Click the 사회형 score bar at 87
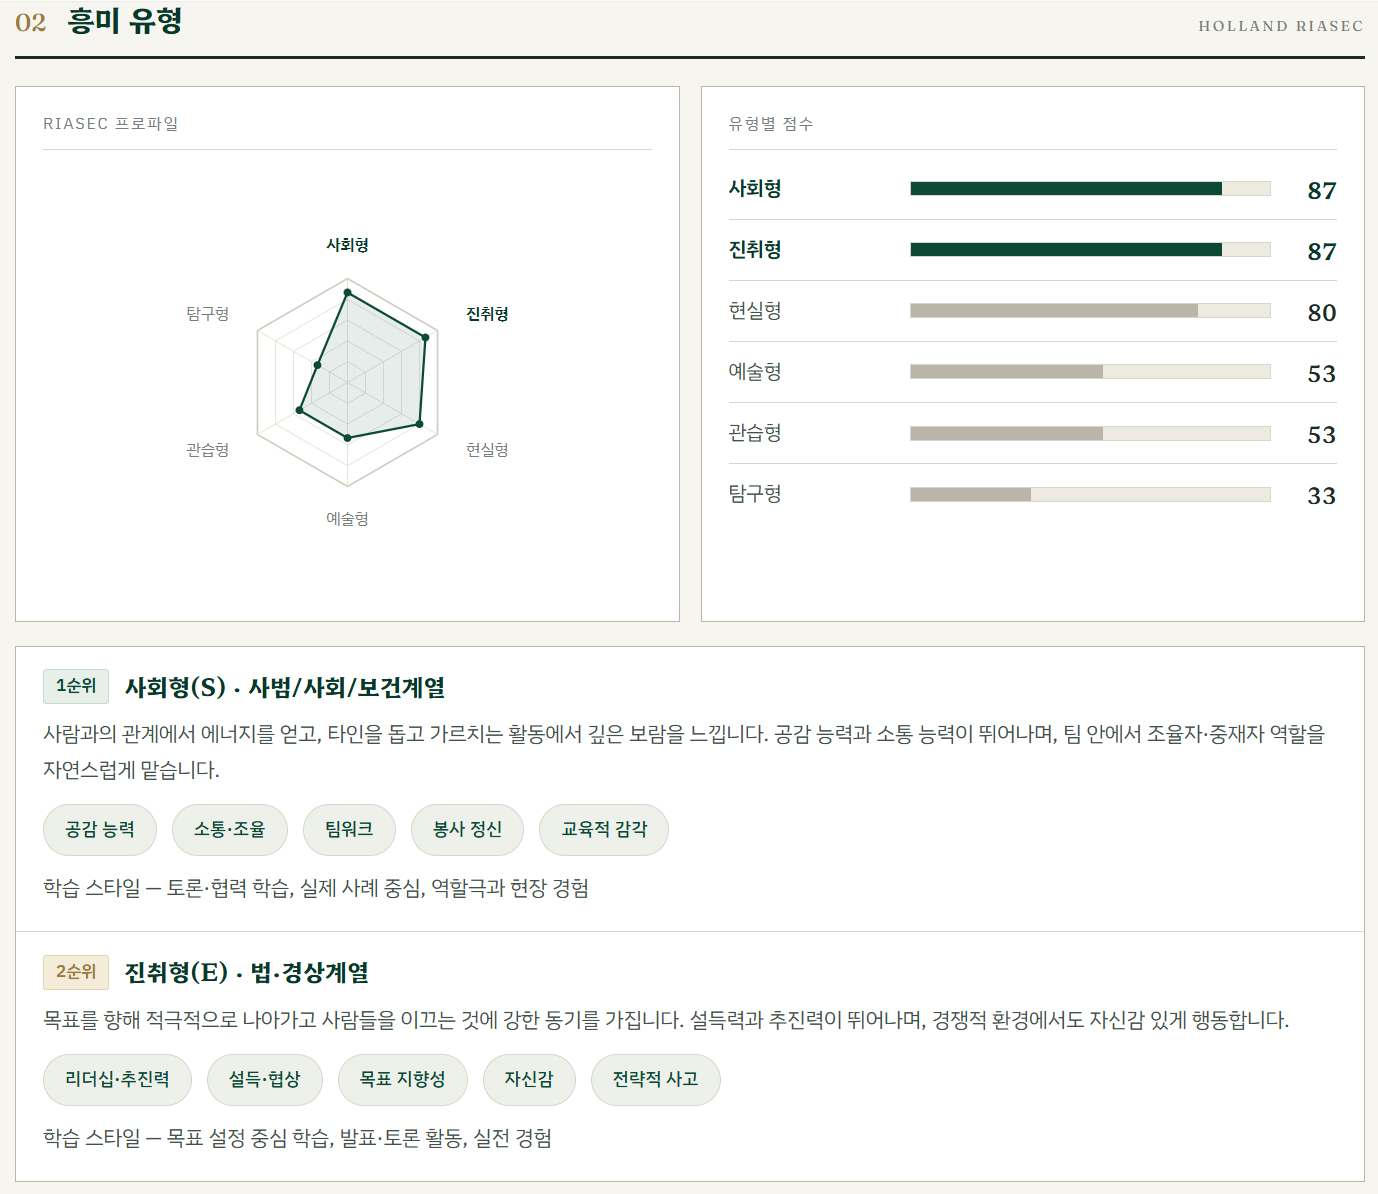The height and width of the screenshot is (1194, 1378). coord(1090,189)
